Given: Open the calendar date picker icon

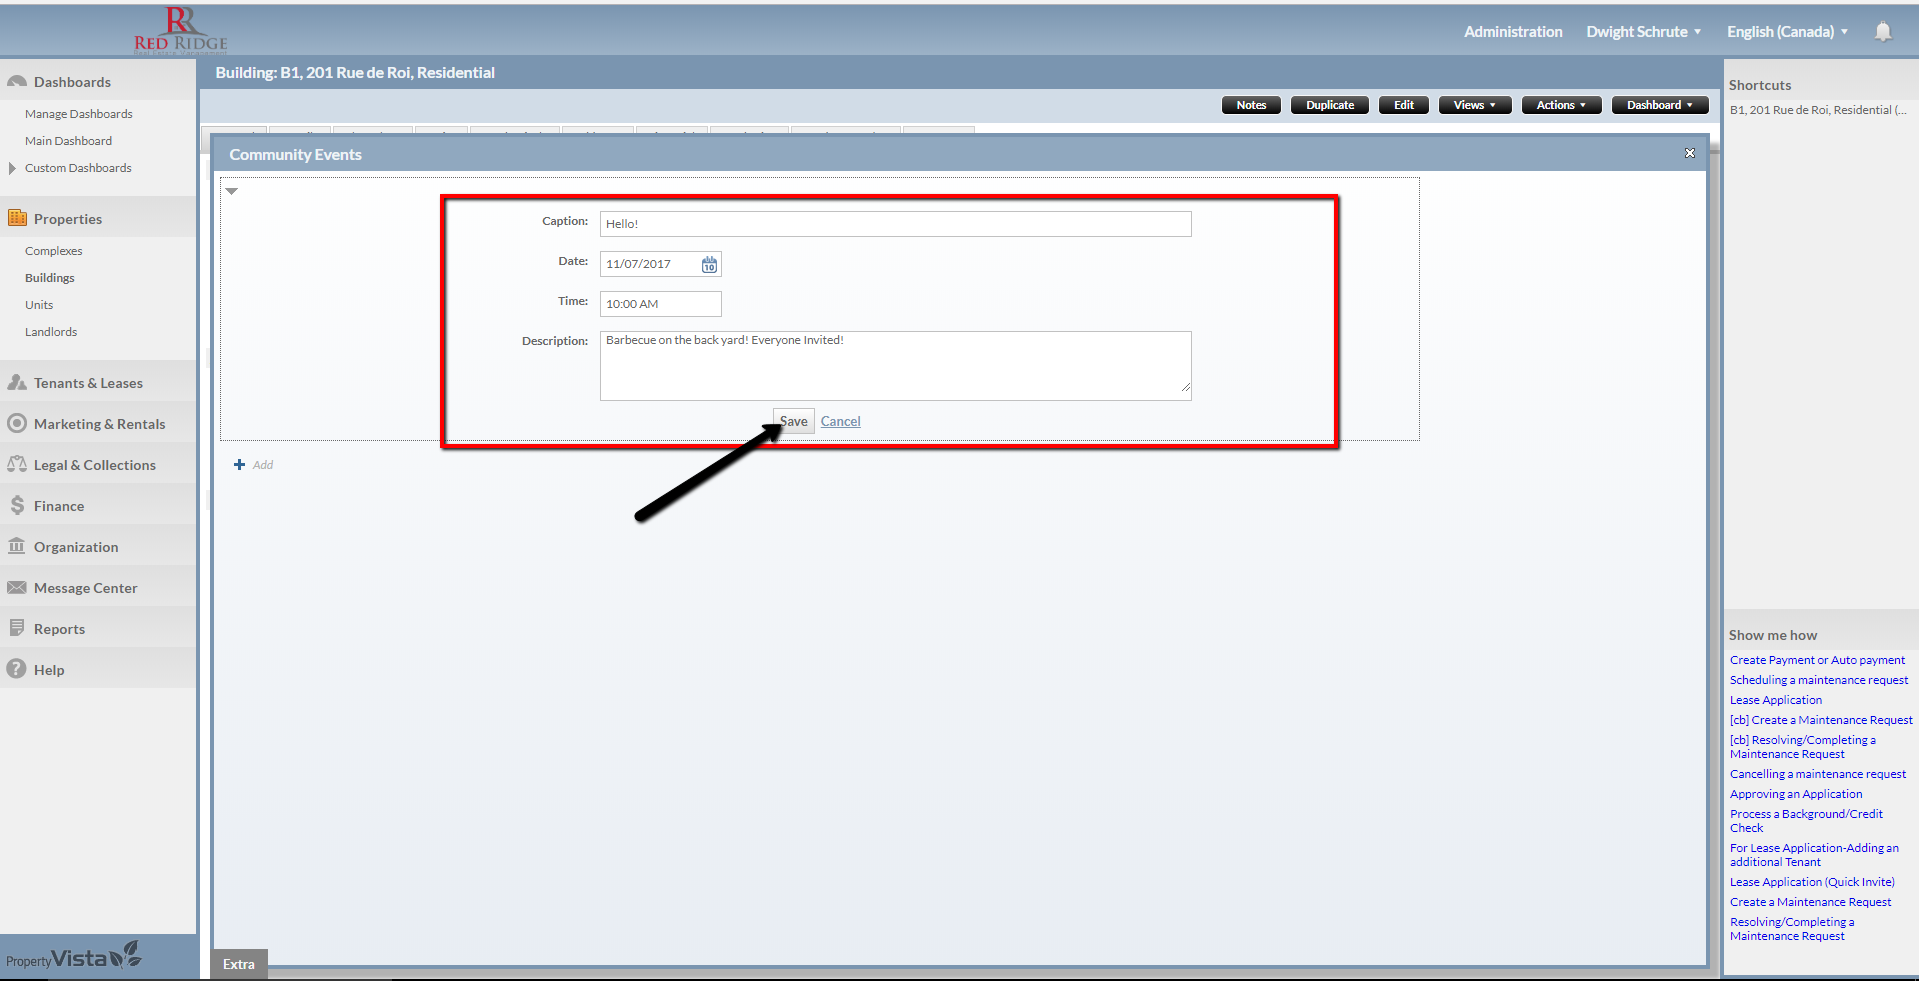Looking at the screenshot, I should coord(709,265).
